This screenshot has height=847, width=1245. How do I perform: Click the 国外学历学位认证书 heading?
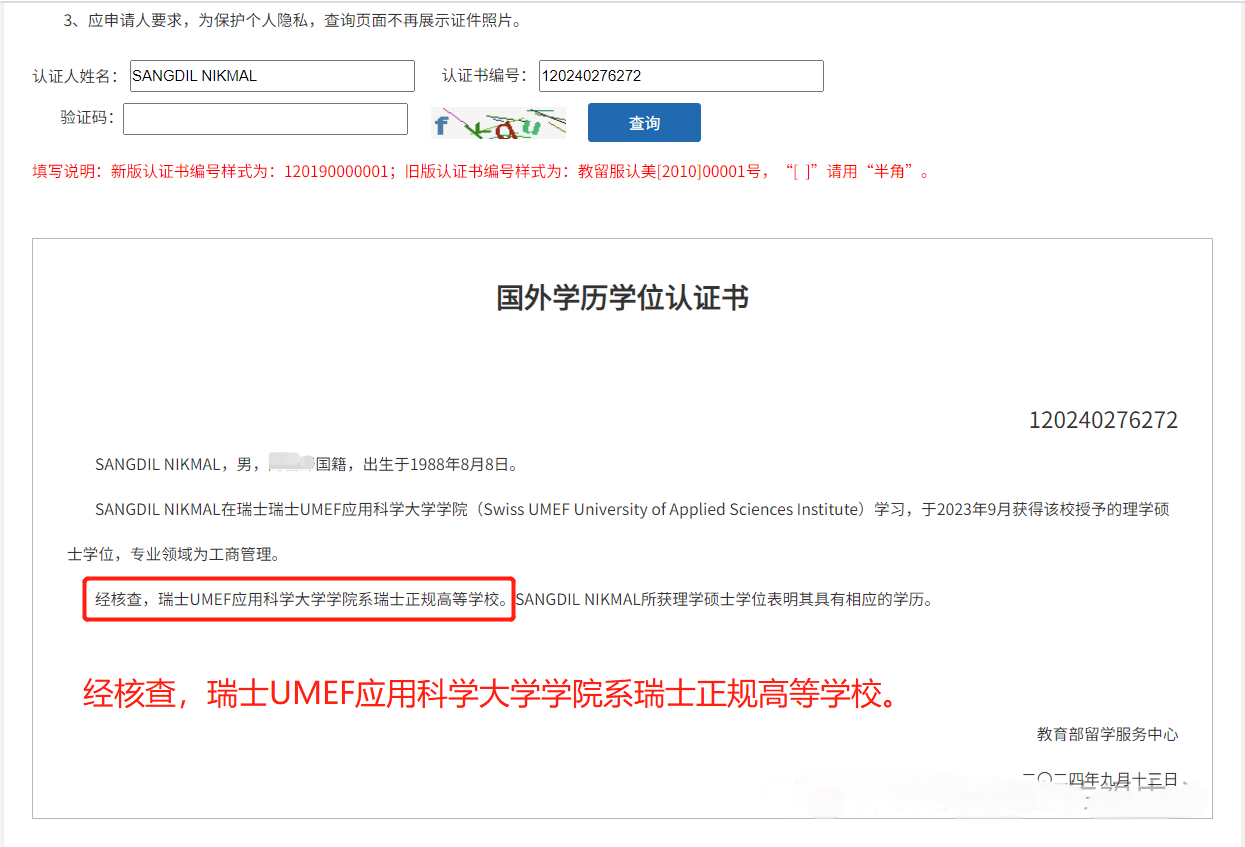622,298
